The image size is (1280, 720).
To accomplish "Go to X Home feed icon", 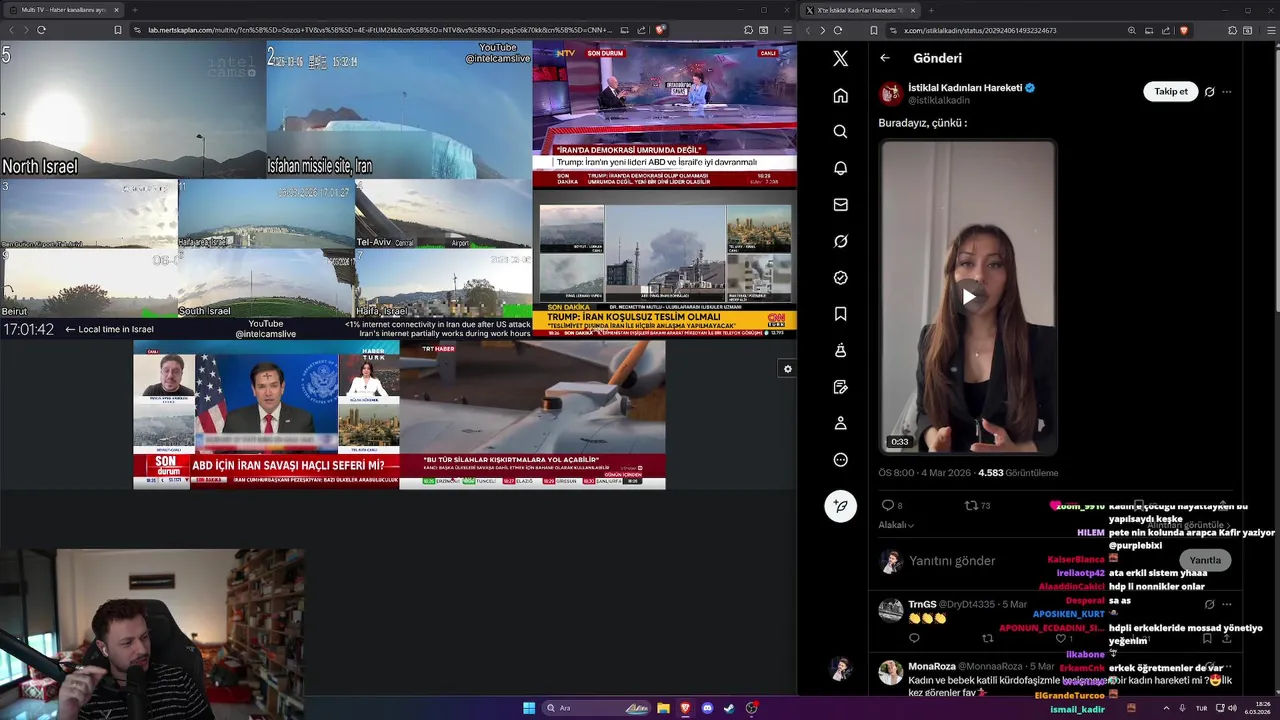I will click(x=840, y=95).
